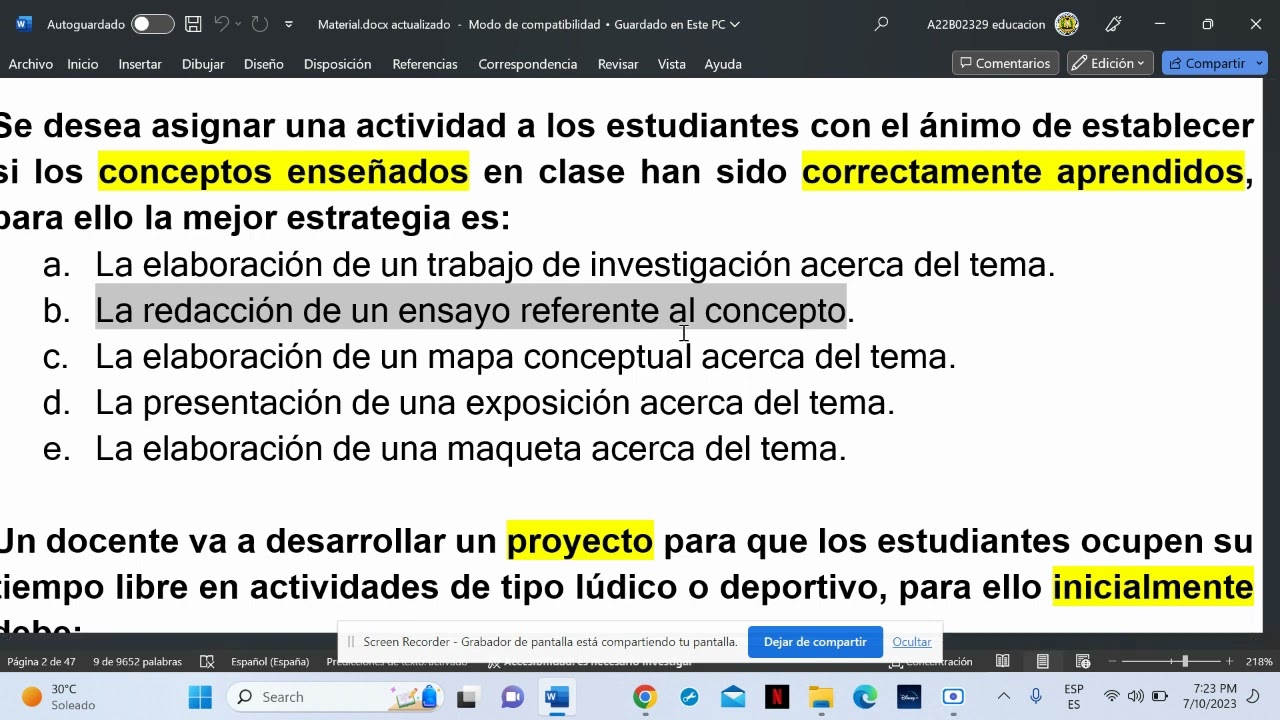Expand the document title save-location chevron
Screen dimensions: 1280x720
(735, 24)
